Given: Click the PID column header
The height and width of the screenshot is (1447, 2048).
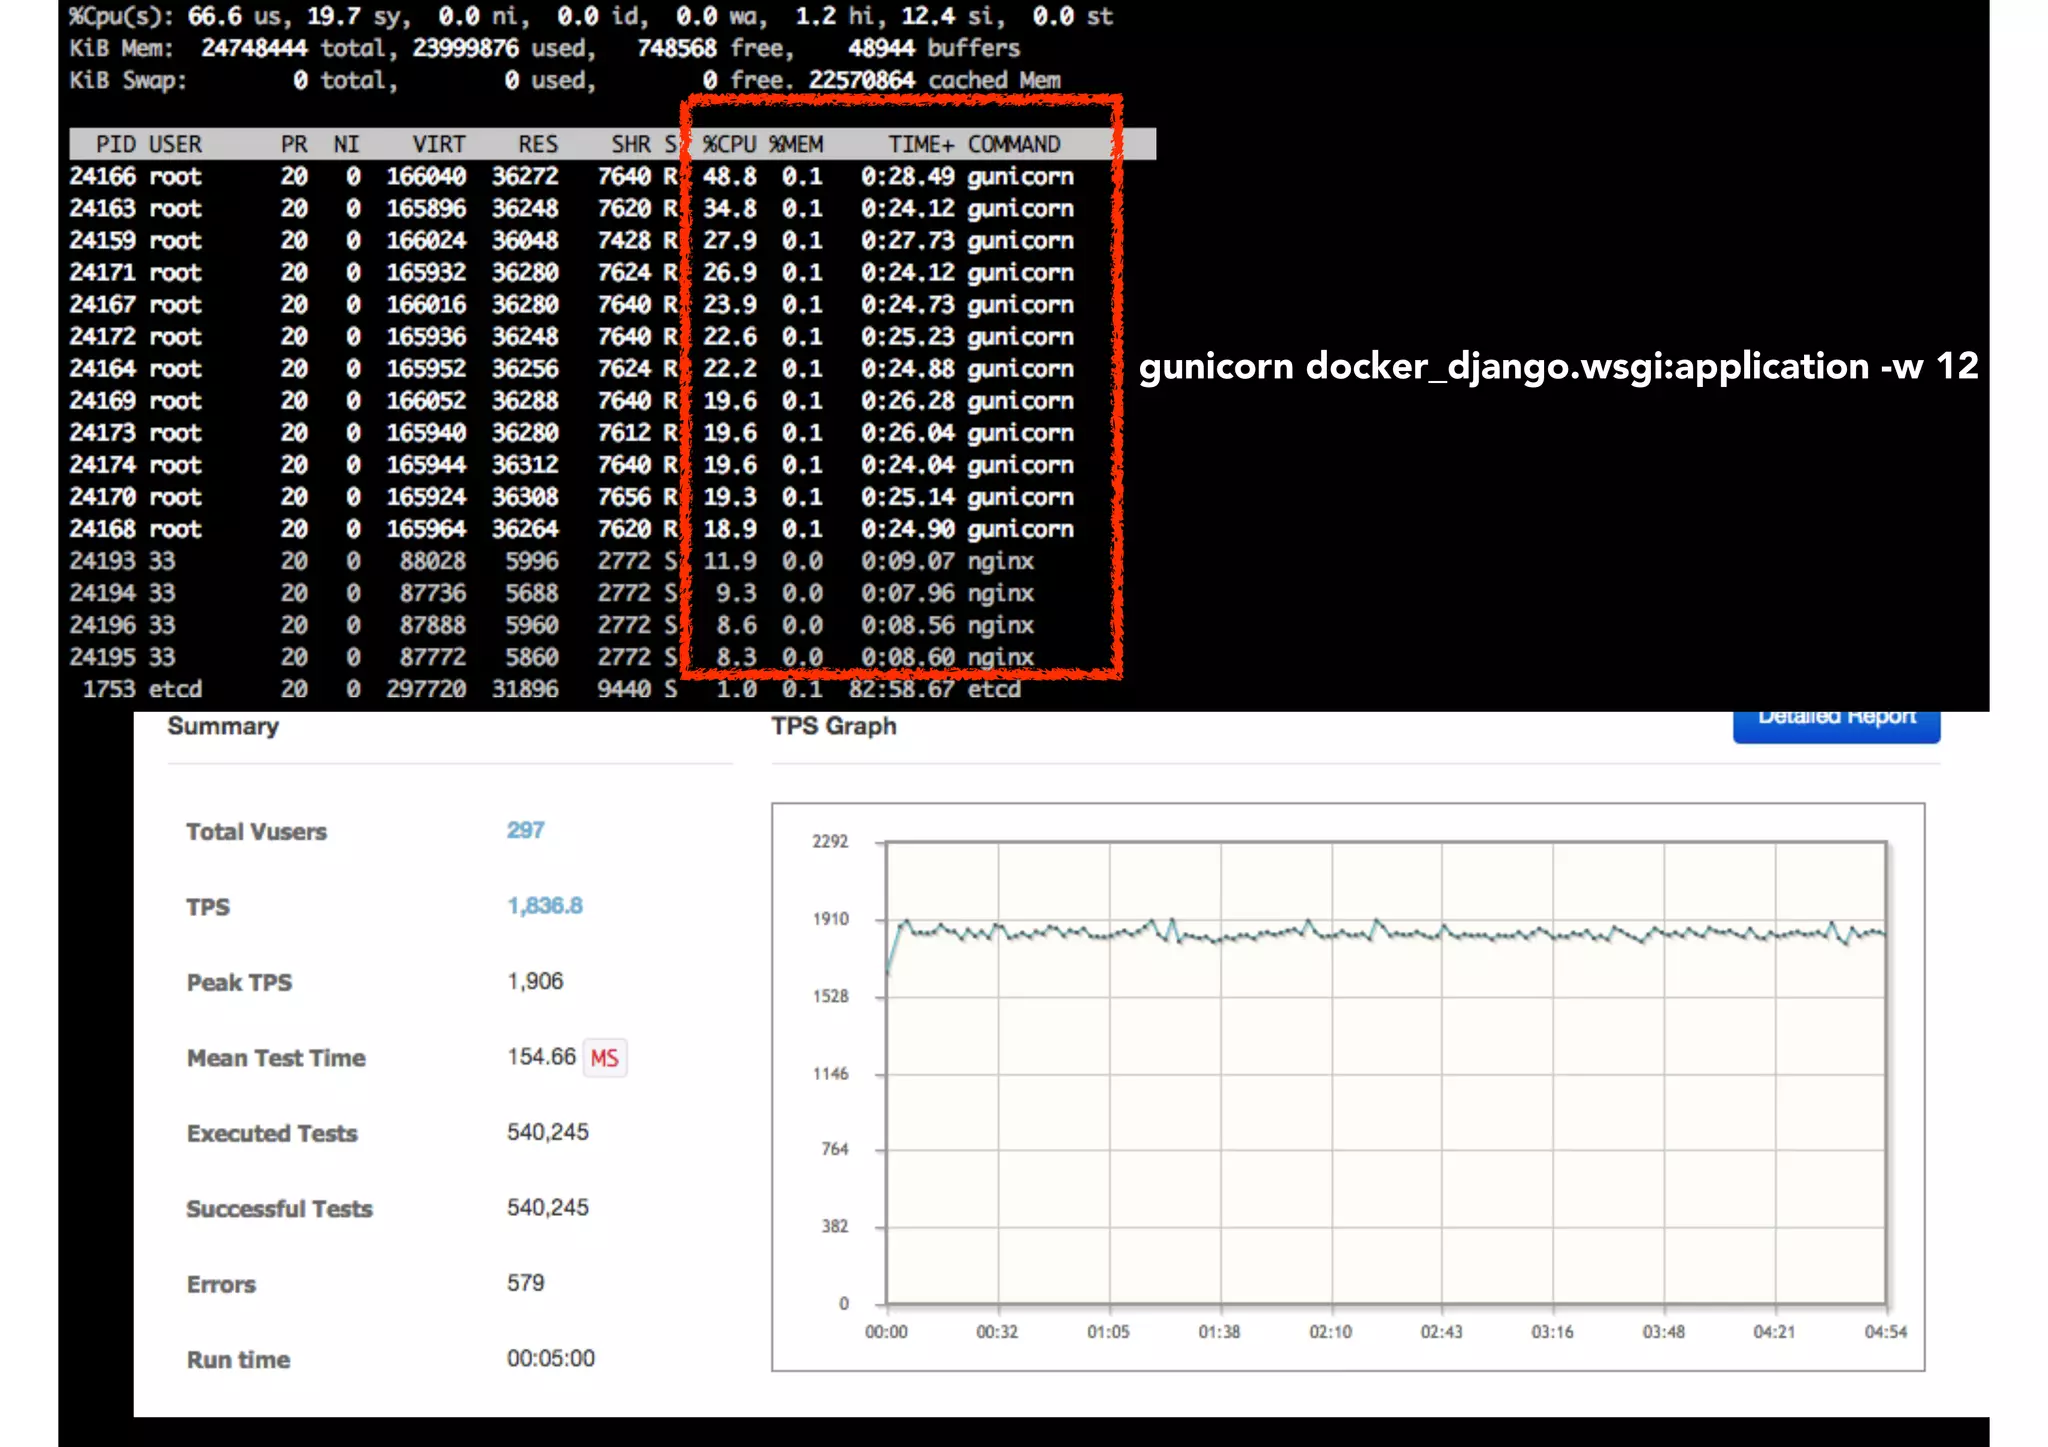Looking at the screenshot, I should [x=115, y=144].
